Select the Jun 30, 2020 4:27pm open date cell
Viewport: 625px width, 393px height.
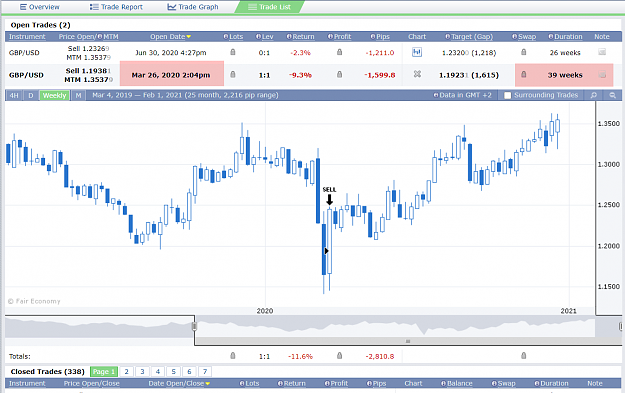(171, 52)
